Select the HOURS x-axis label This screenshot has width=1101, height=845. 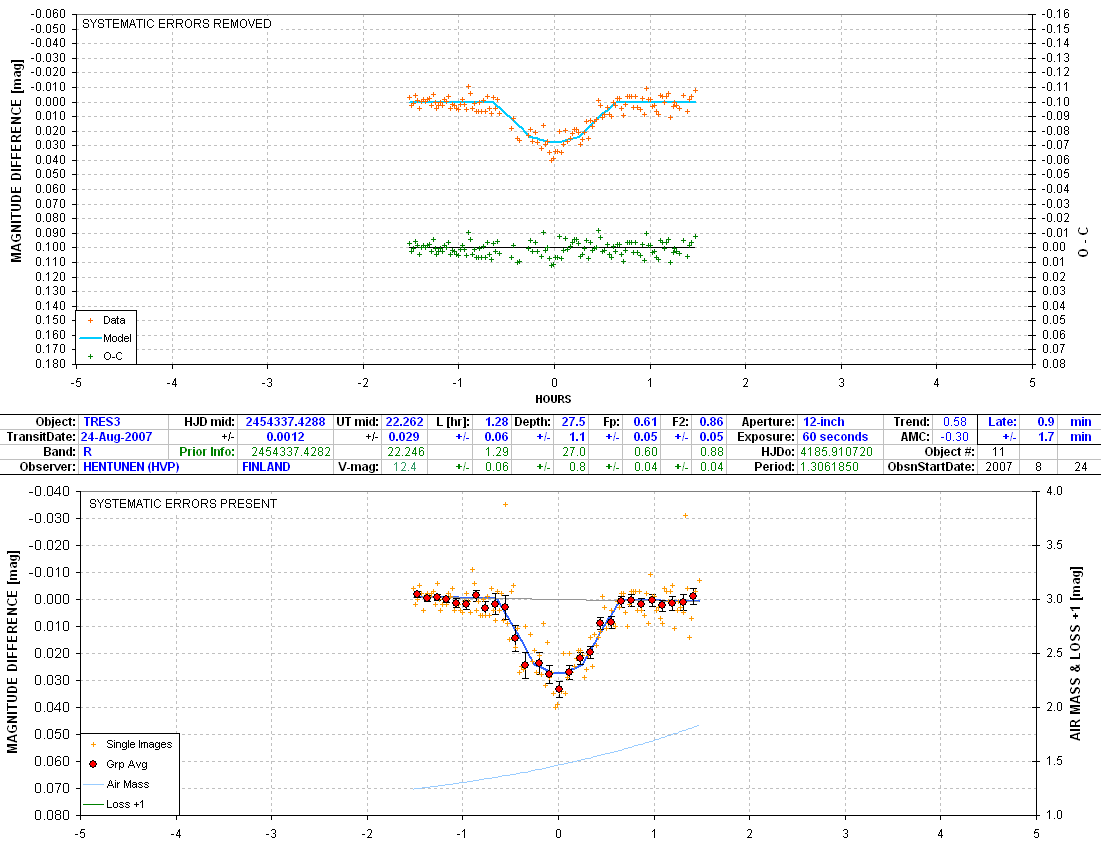point(553,398)
